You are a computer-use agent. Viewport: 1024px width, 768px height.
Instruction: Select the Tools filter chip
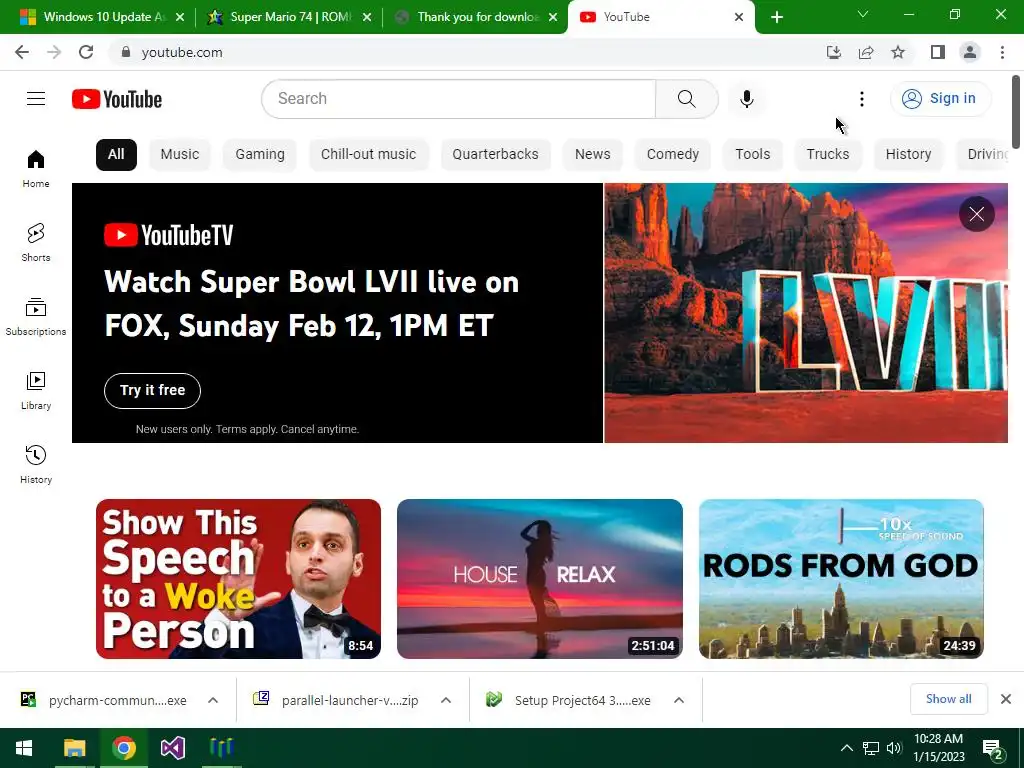click(x=753, y=155)
